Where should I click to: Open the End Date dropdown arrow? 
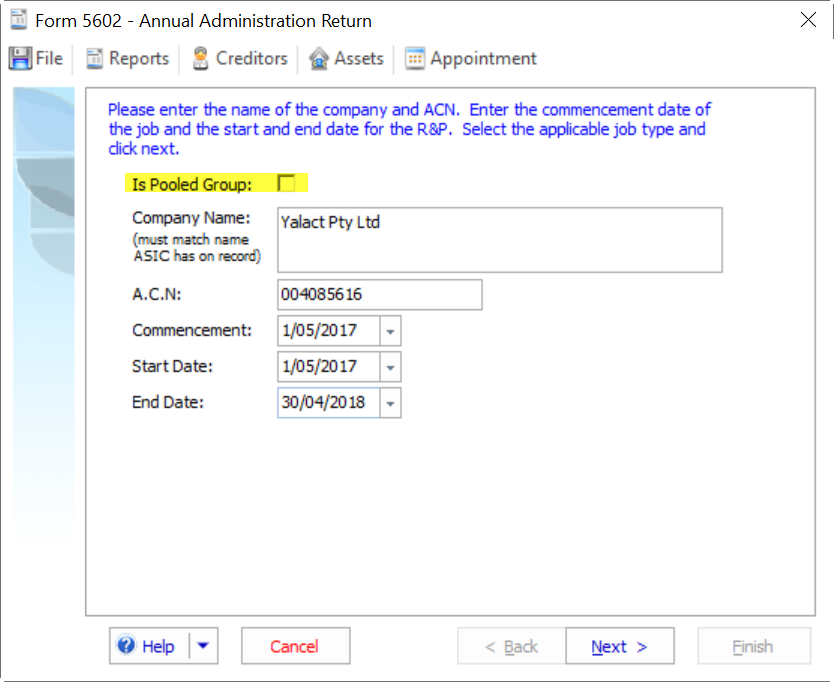coord(391,402)
